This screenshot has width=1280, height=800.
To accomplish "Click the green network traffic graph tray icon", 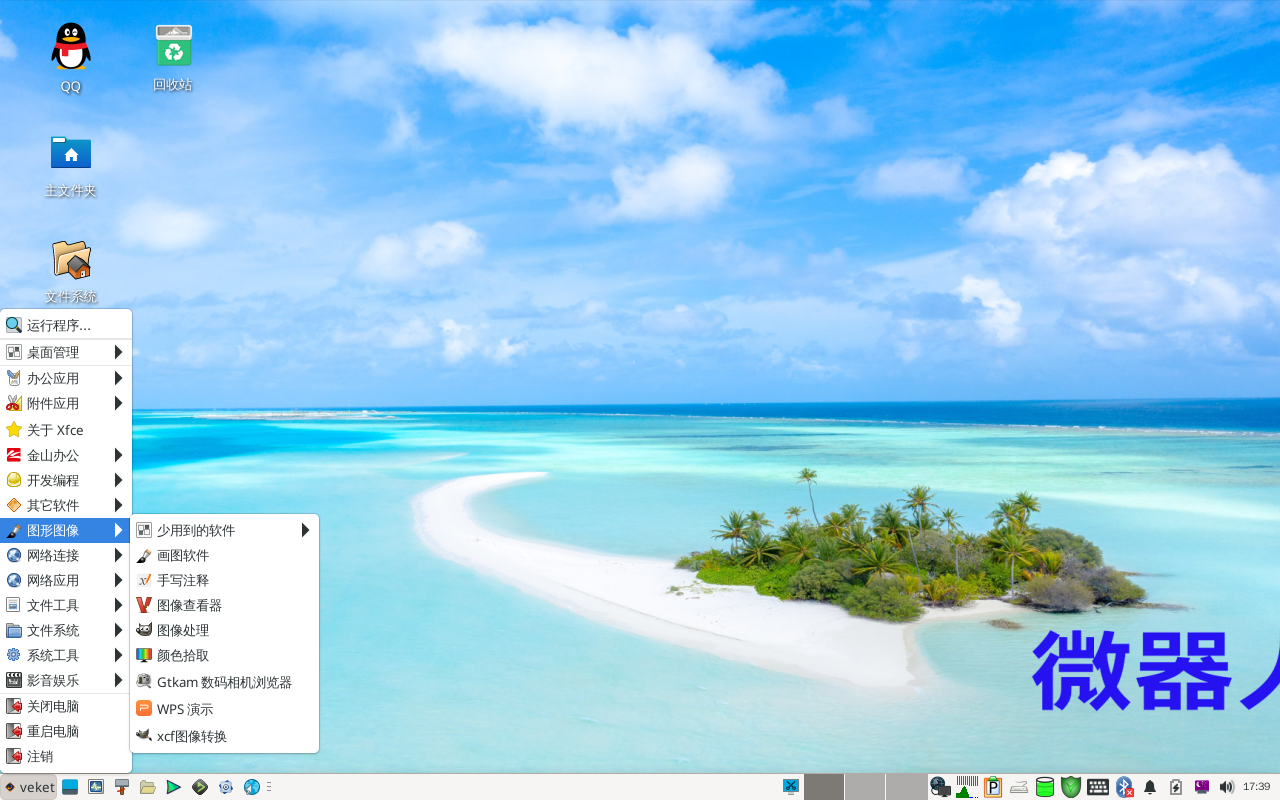I will [967, 787].
